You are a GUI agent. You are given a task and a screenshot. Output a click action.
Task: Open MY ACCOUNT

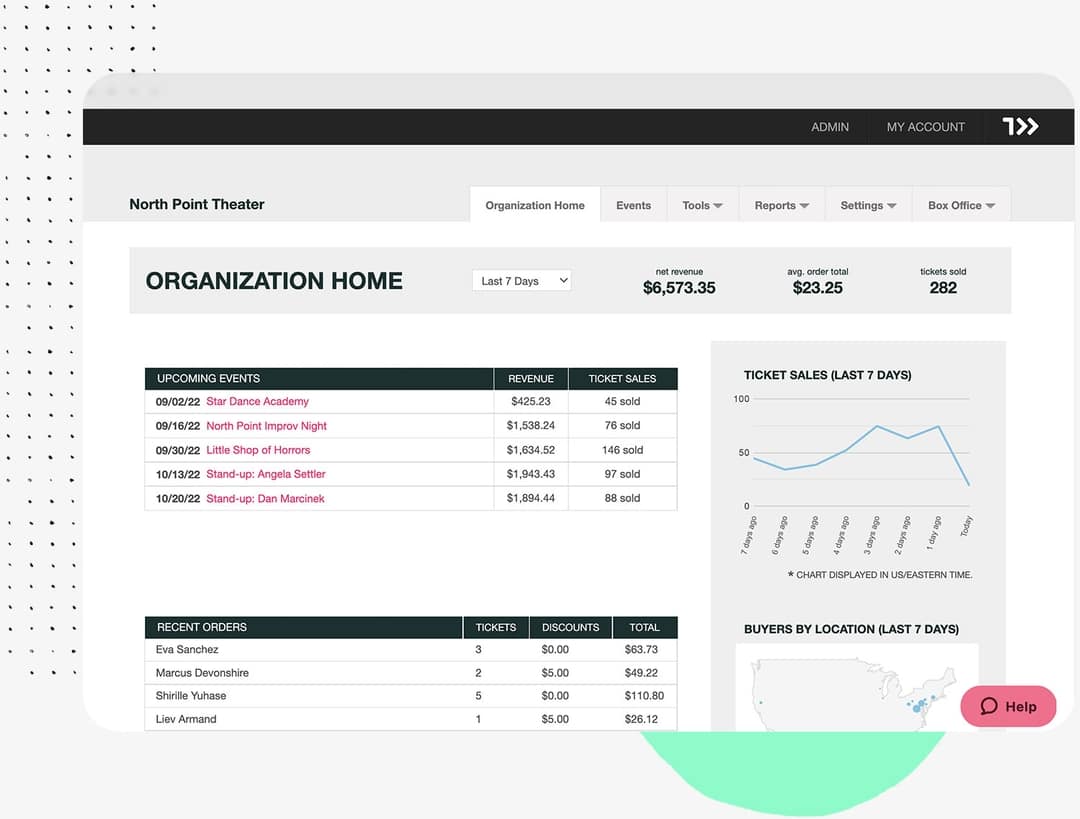(x=925, y=127)
